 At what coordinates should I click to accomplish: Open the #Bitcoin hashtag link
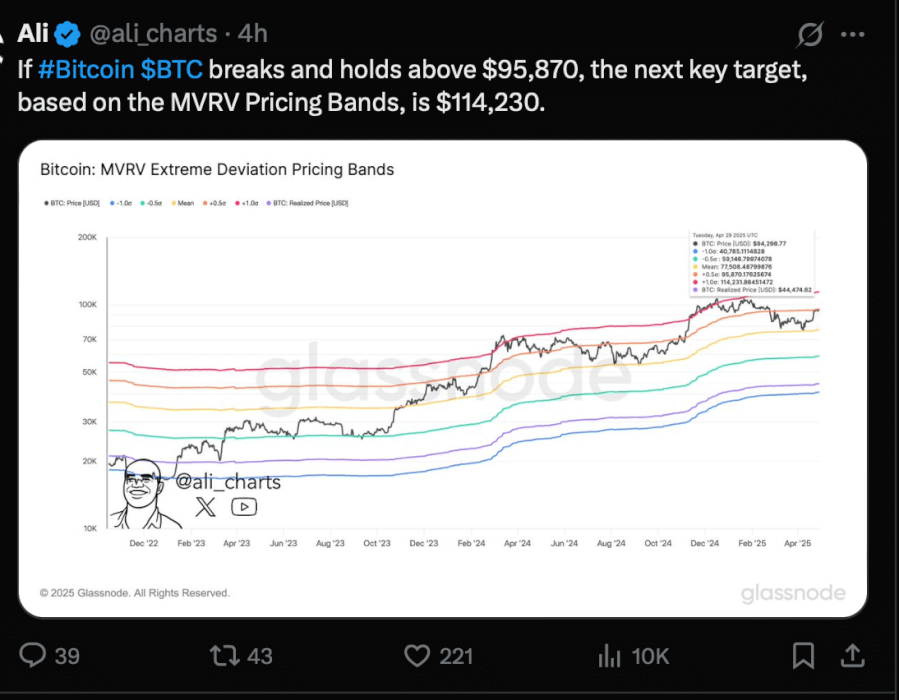pos(86,69)
